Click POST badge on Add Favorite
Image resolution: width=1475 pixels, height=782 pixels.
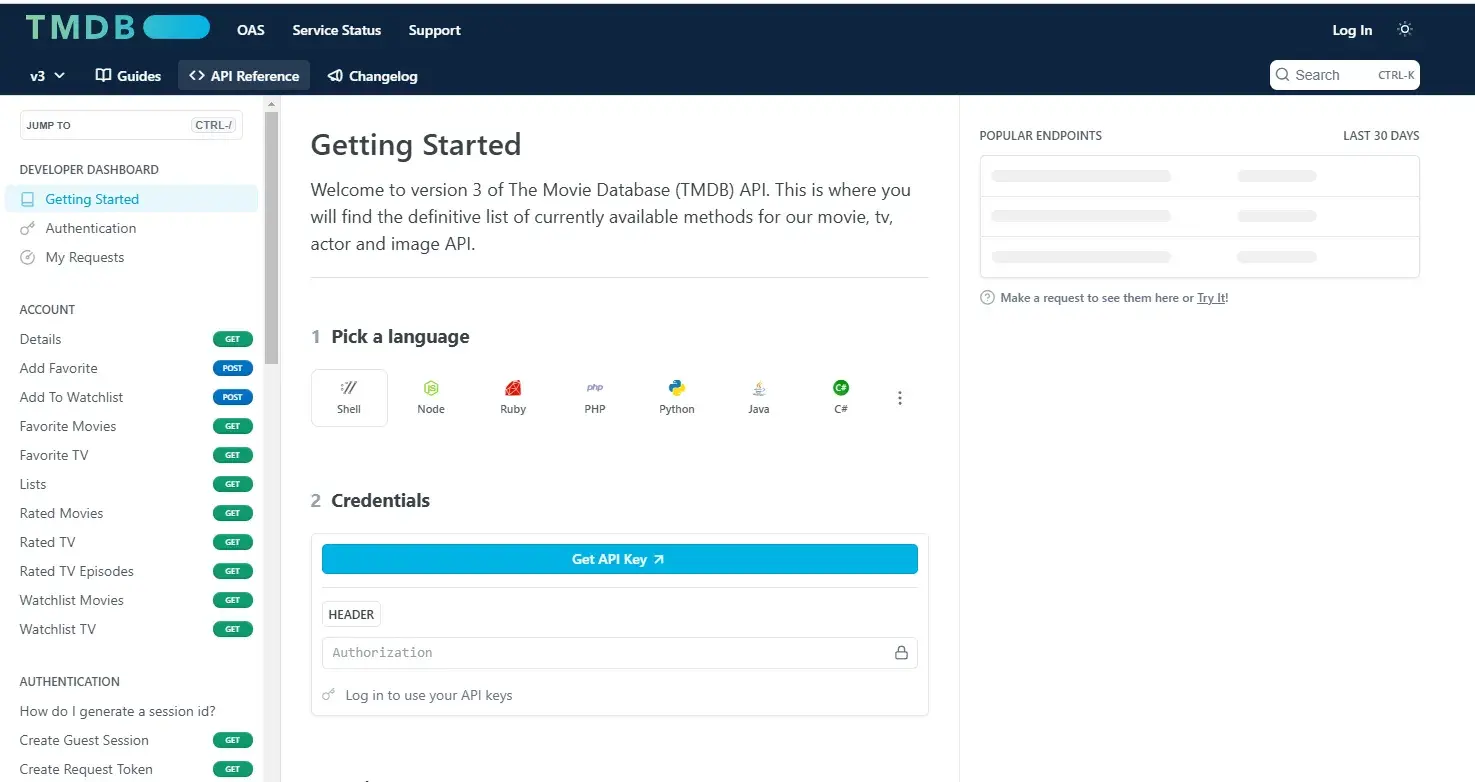point(233,368)
